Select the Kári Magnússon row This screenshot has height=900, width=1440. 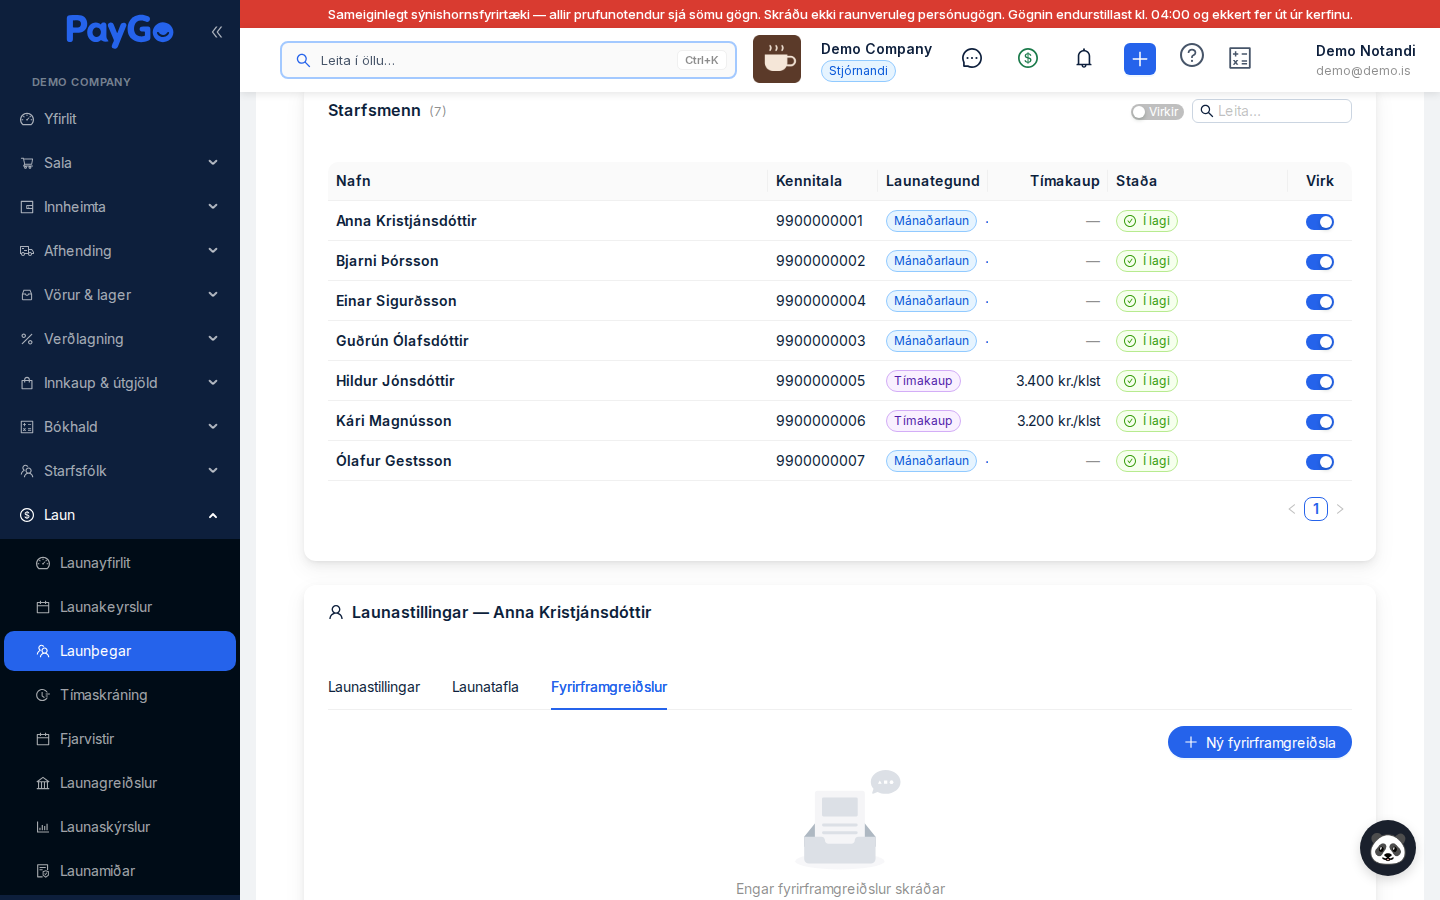point(840,421)
